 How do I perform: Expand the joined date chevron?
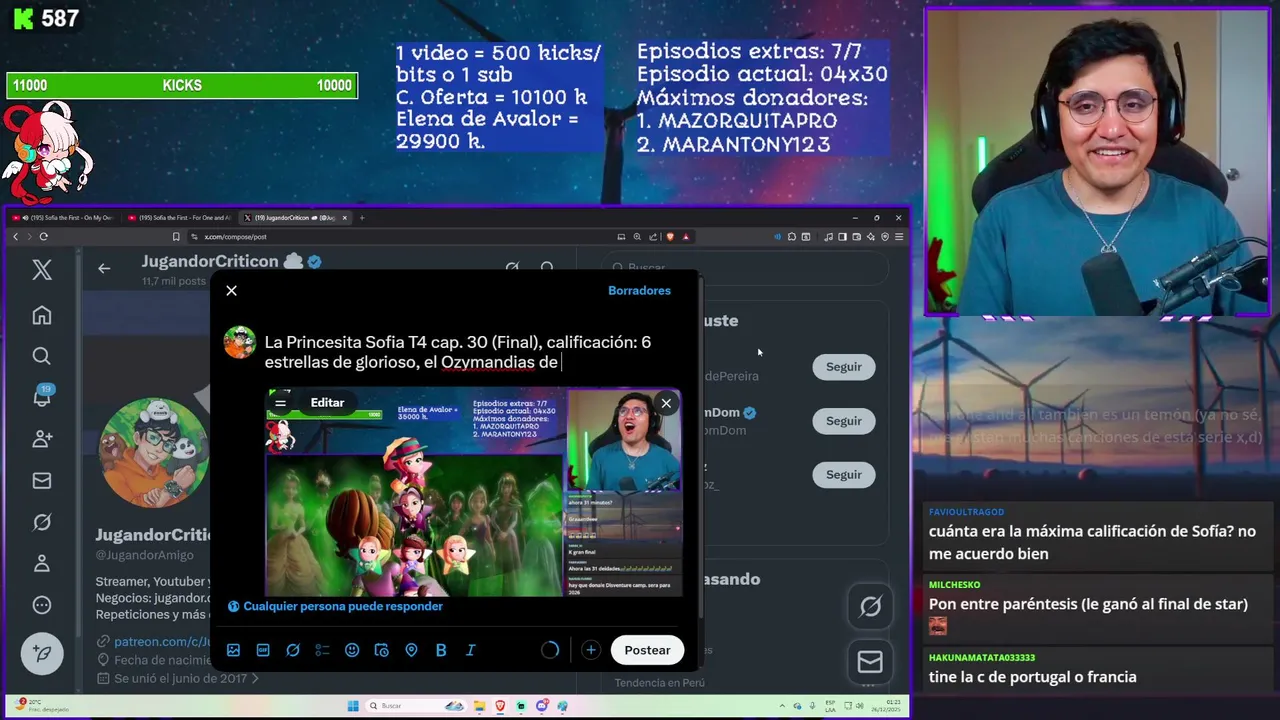pos(255,679)
